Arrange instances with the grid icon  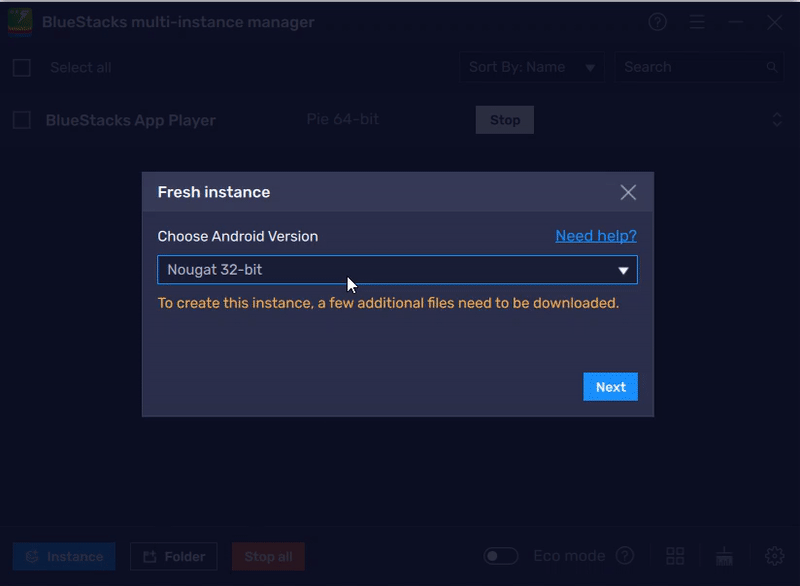click(675, 556)
